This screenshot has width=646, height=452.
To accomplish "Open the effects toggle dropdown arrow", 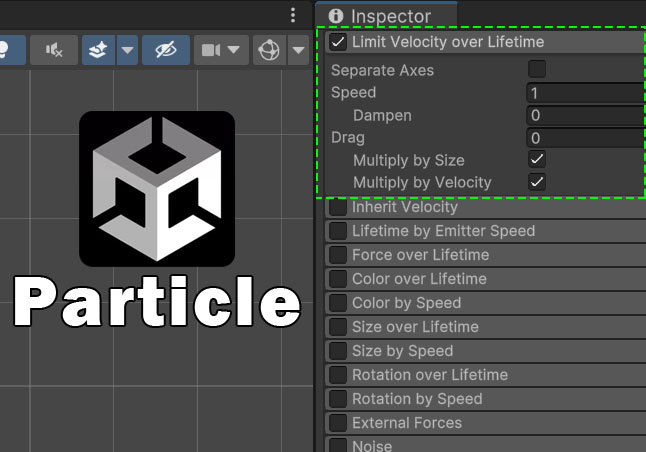I will pyautogui.click(x=127, y=50).
